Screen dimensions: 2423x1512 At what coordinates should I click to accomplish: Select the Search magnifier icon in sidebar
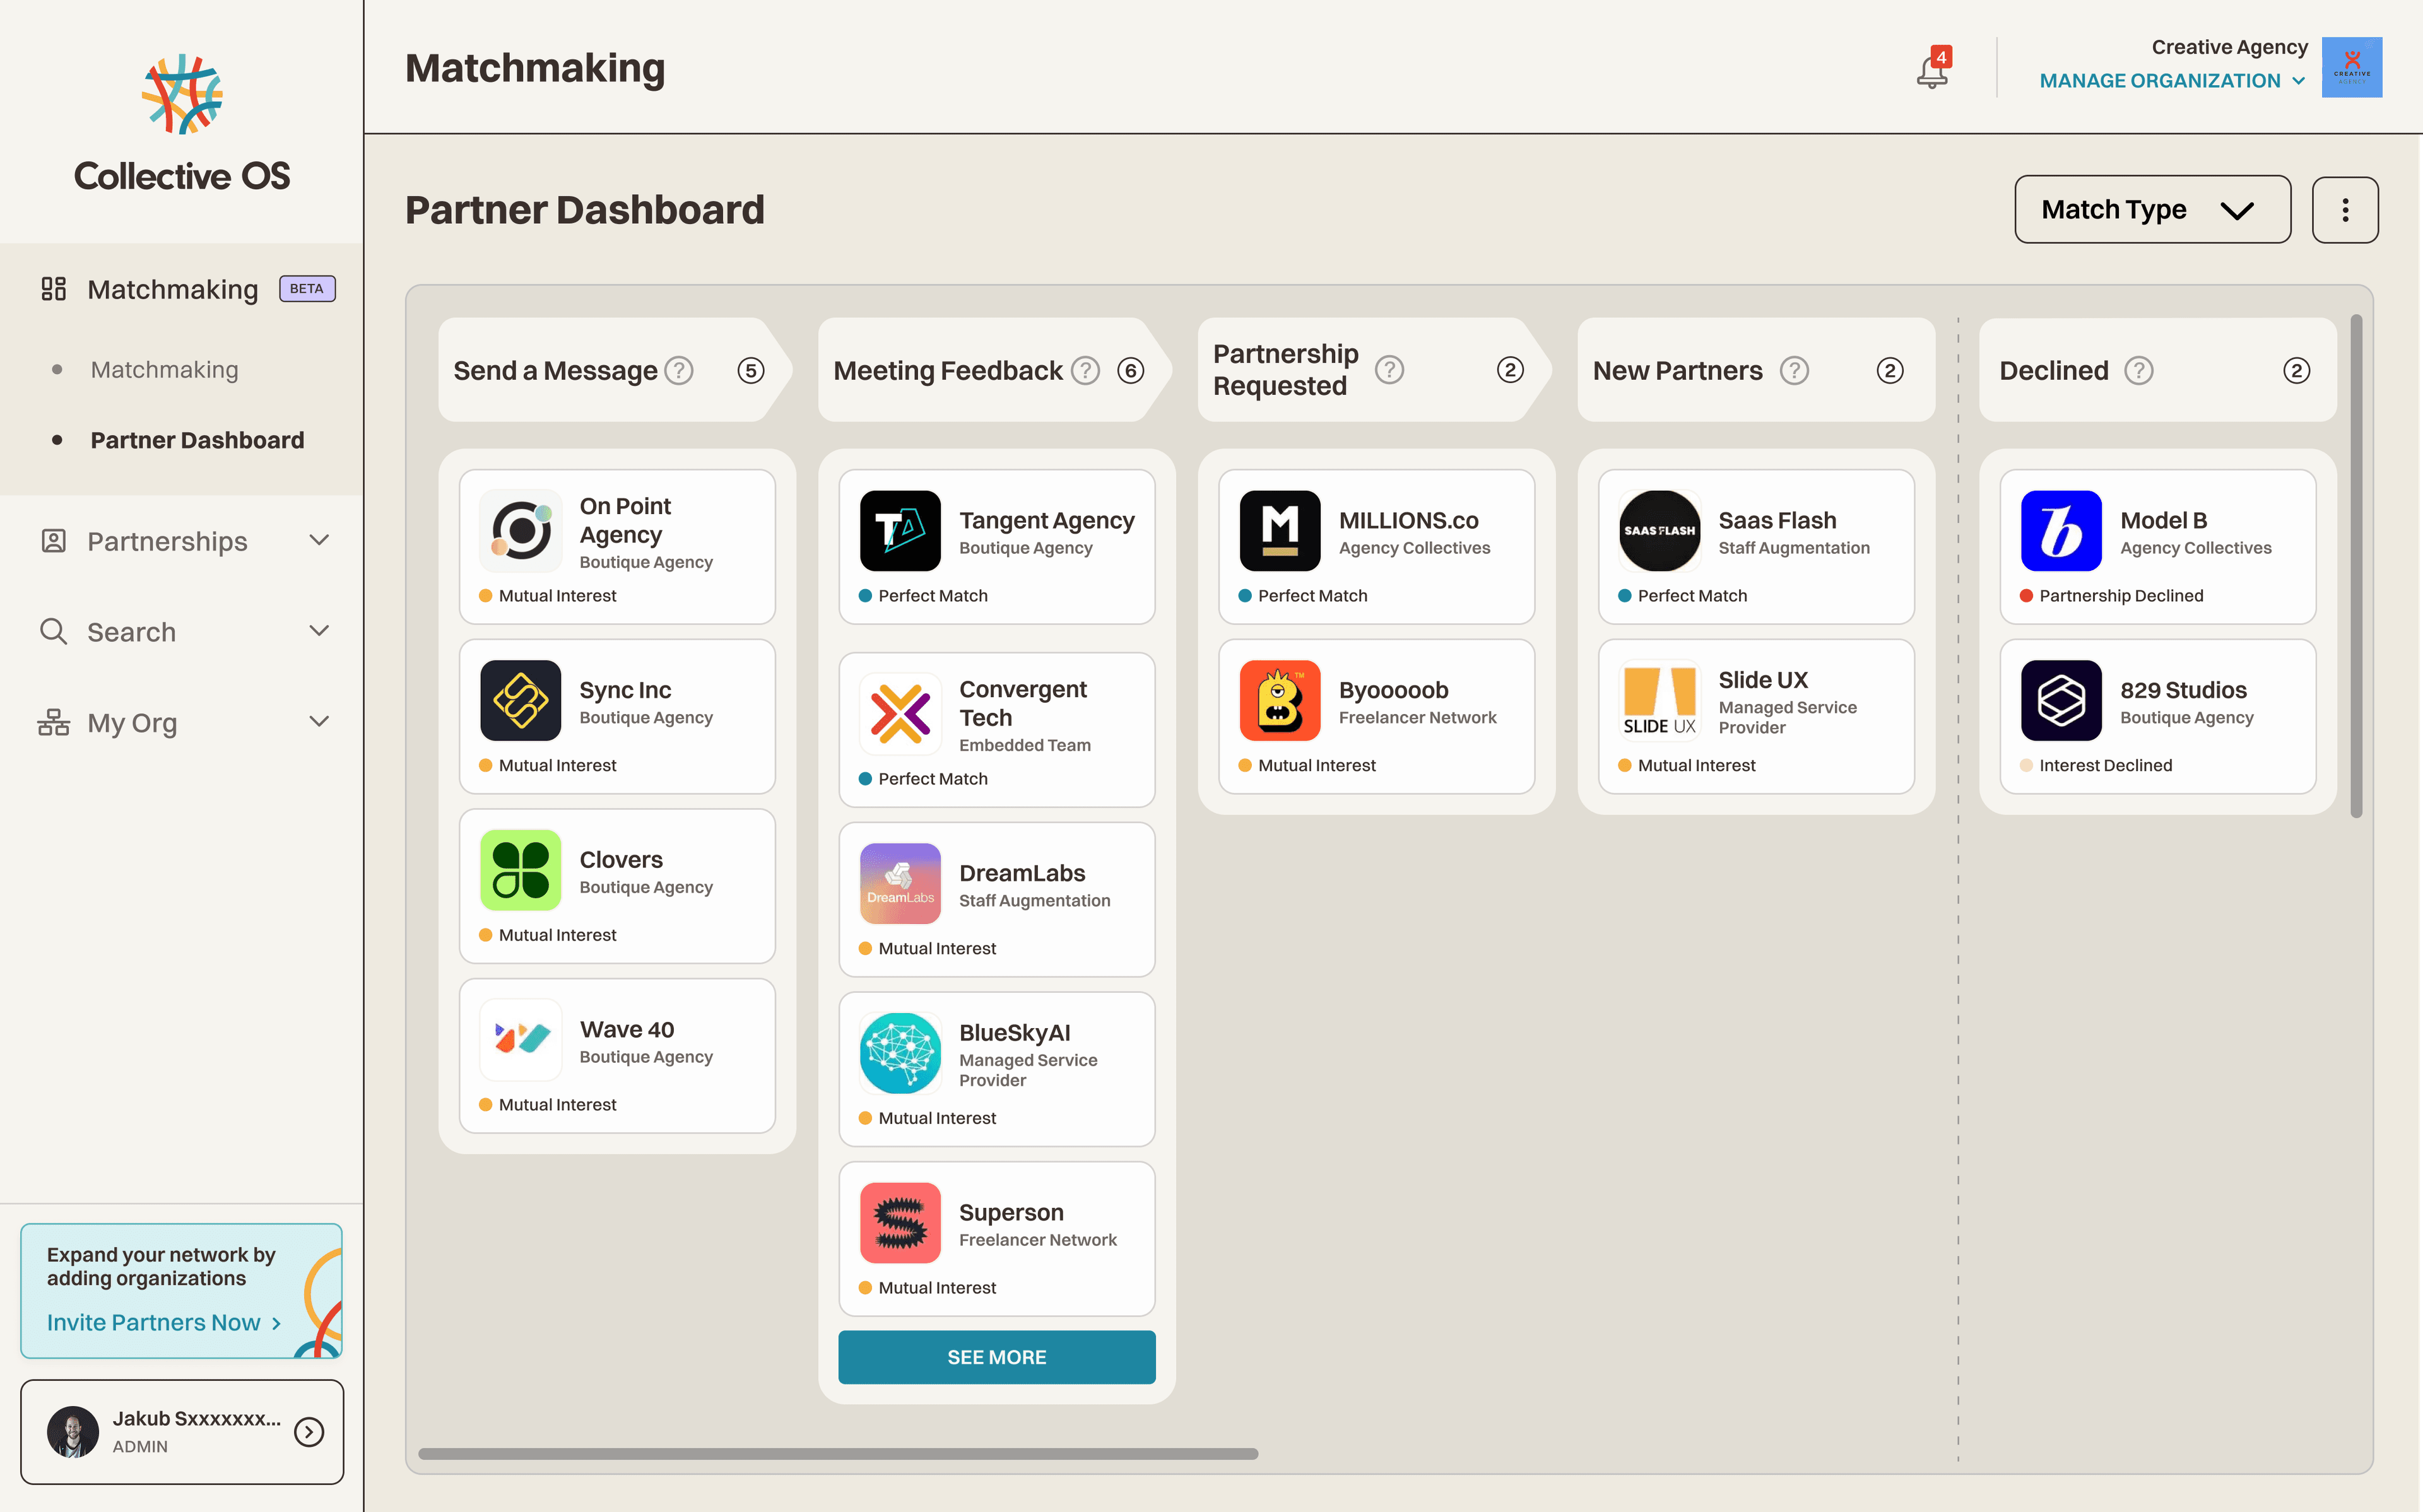[x=54, y=631]
